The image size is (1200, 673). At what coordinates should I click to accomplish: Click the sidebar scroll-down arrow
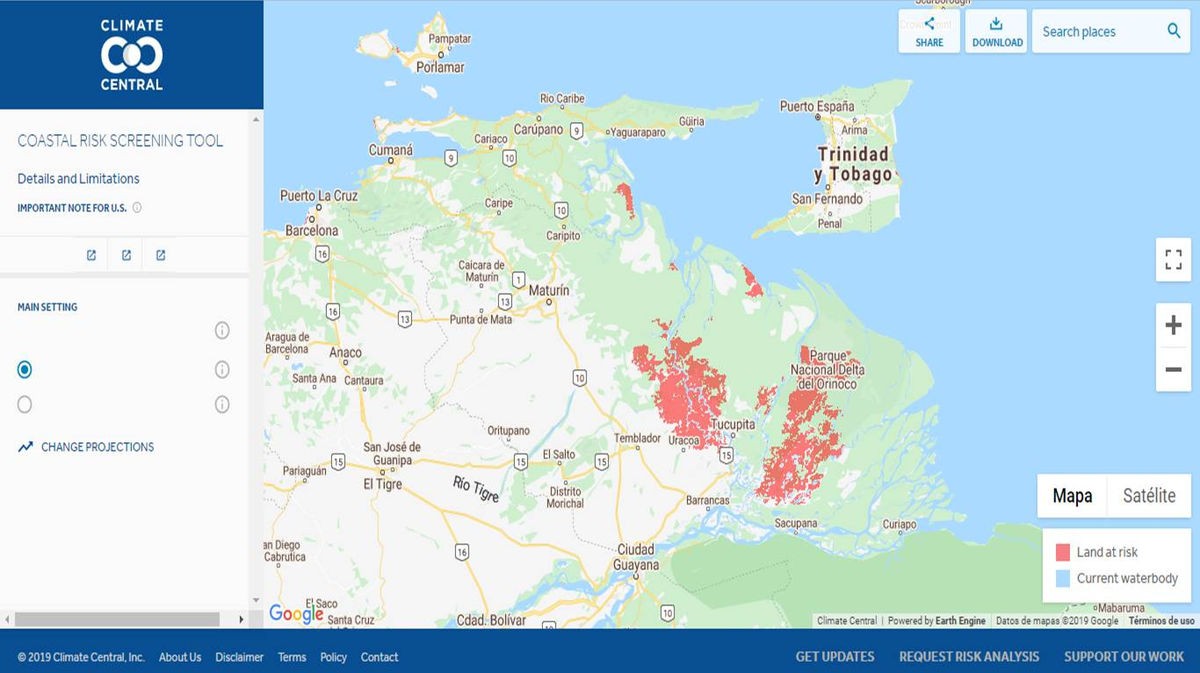pos(255,600)
